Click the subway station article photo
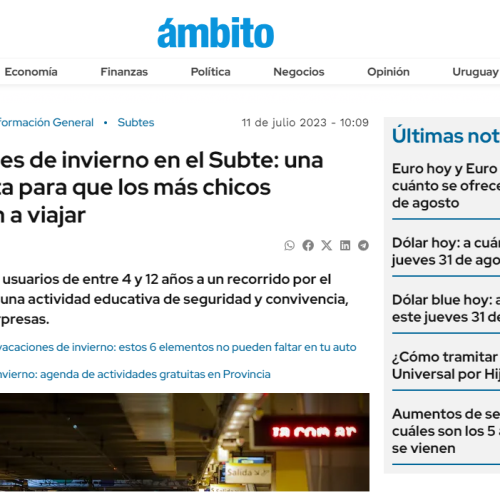 [x=184, y=442]
